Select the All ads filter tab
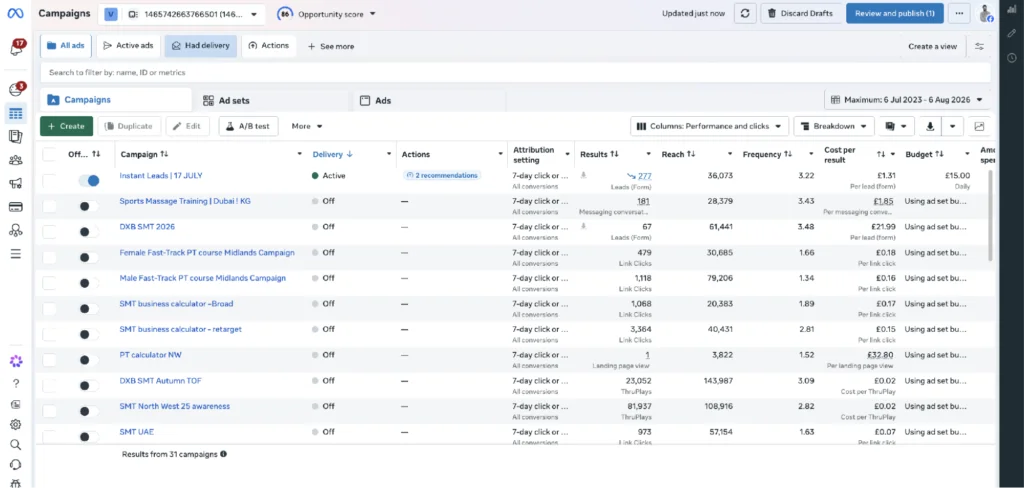Screen dimensions: 1024x488 pos(67,46)
